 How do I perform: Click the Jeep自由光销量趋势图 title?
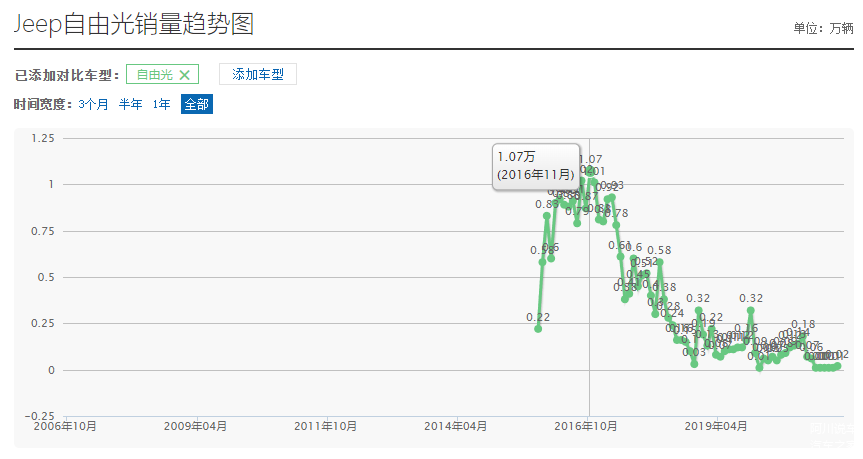(133, 24)
